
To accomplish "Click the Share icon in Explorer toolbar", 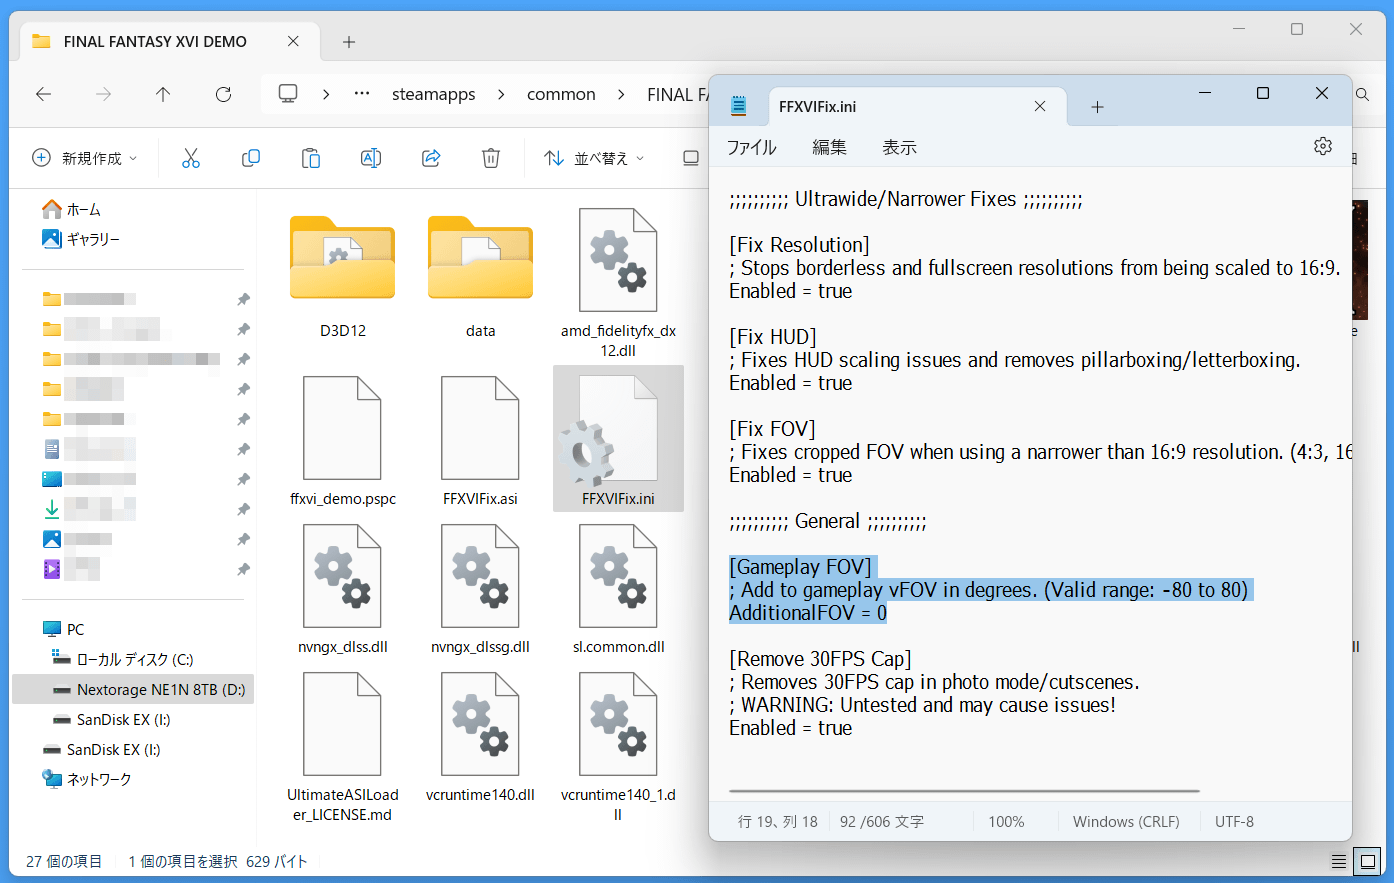I will pyautogui.click(x=431, y=158).
